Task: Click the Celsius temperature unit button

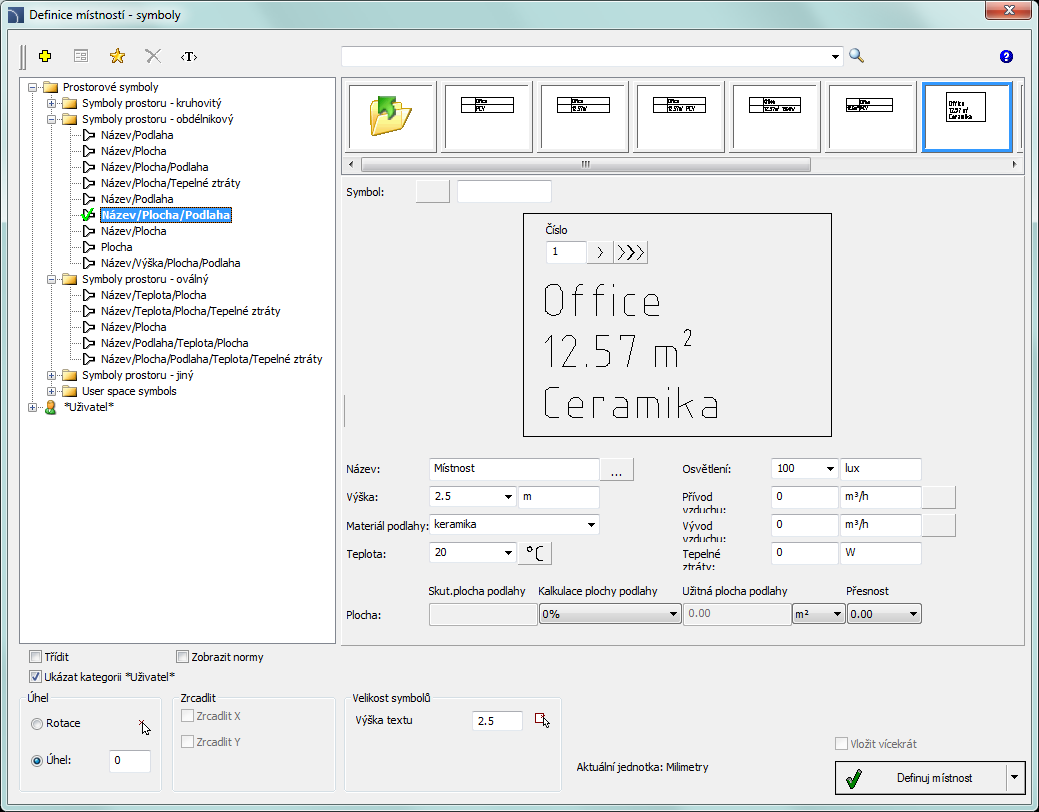Action: click(534, 553)
